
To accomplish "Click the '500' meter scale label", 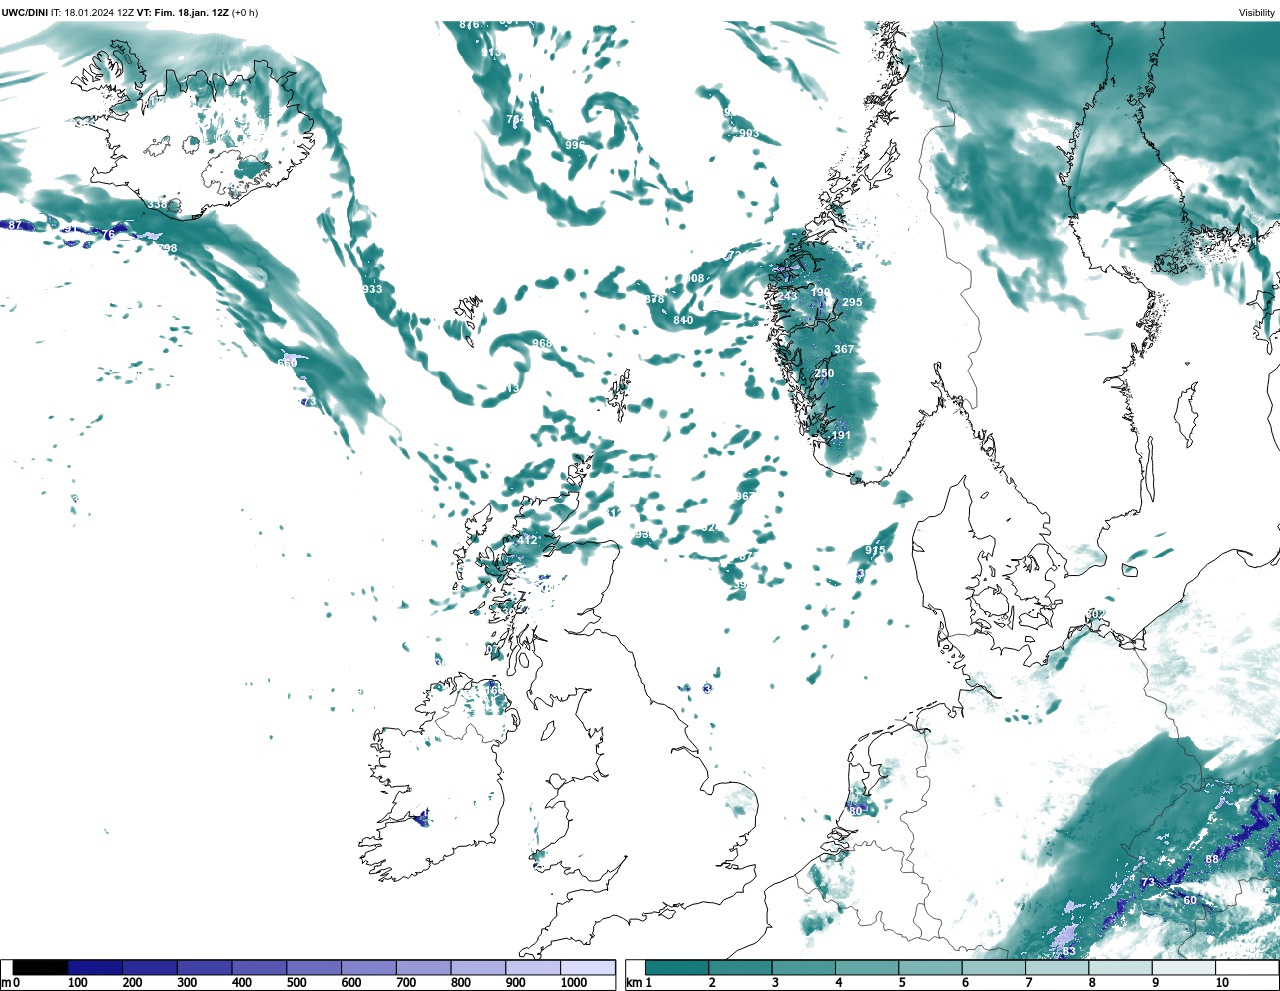I will coord(296,983).
